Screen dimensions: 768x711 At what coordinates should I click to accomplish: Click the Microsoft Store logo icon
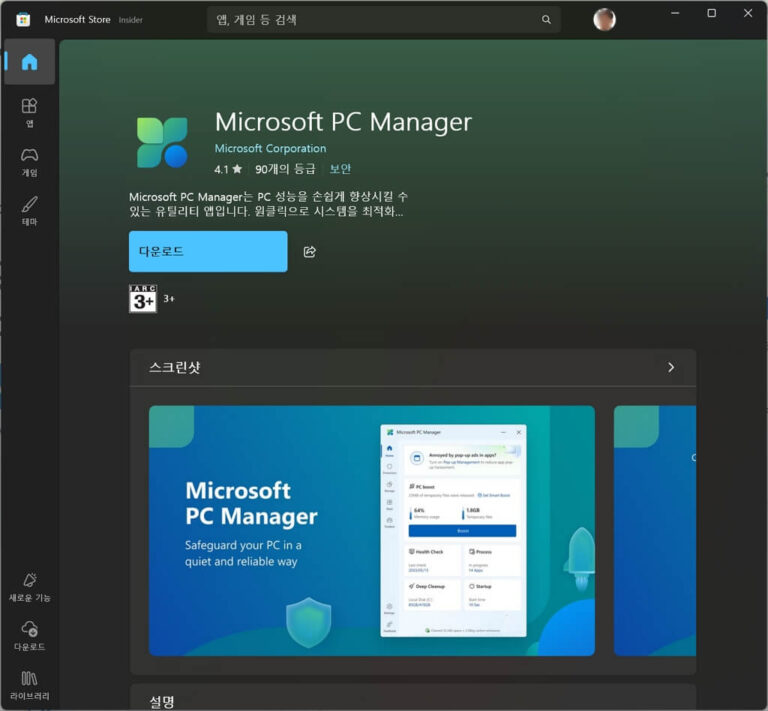point(23,20)
